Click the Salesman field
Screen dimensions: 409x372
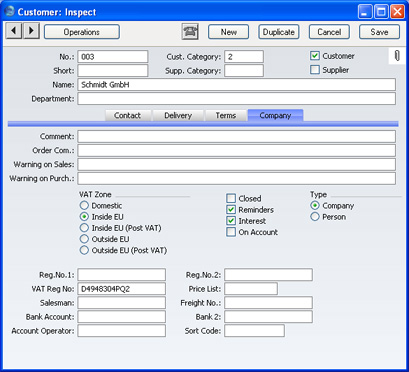pos(122,303)
